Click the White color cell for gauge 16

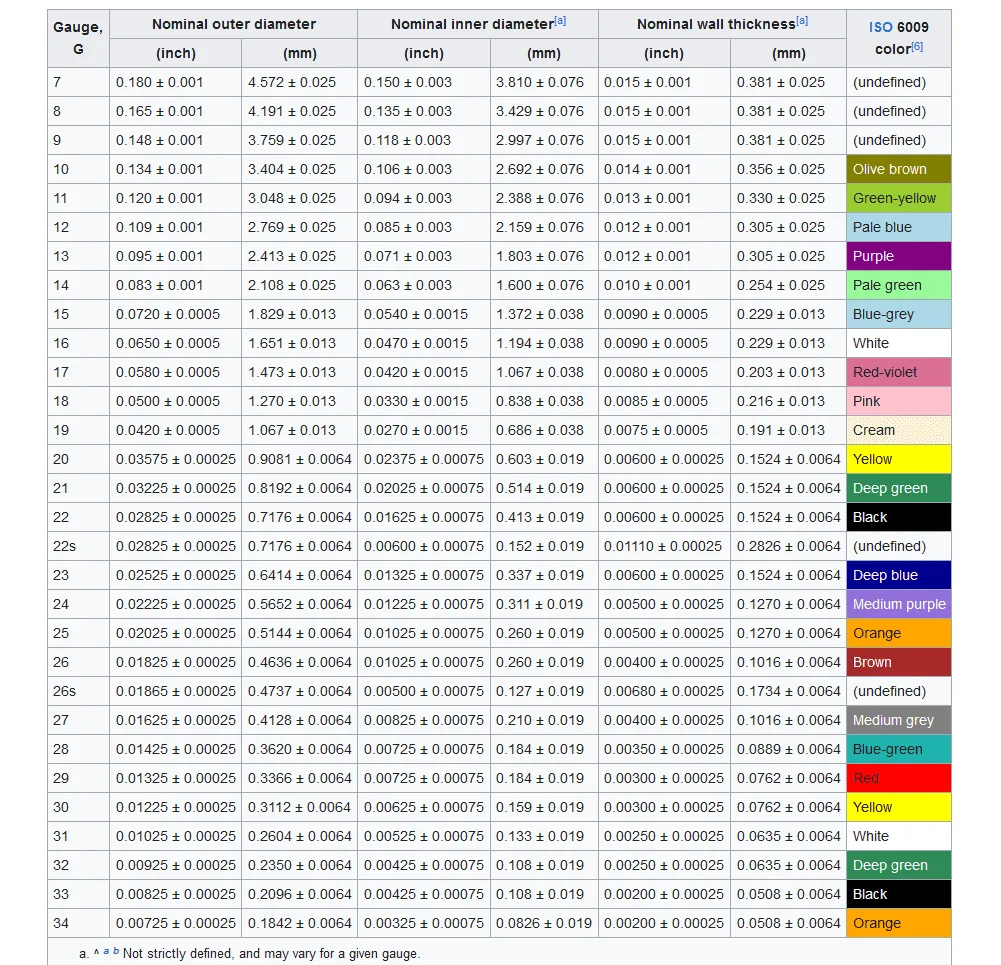click(899, 343)
